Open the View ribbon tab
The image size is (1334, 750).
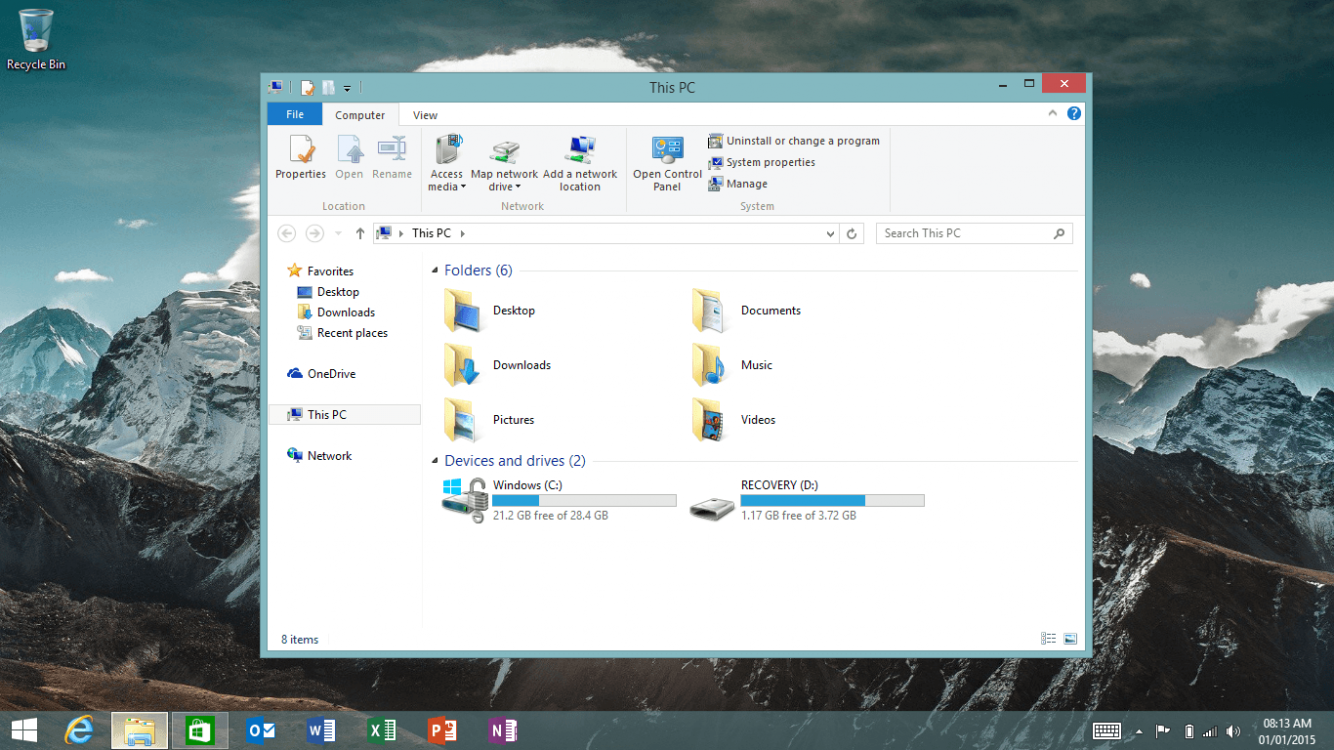[x=425, y=115]
